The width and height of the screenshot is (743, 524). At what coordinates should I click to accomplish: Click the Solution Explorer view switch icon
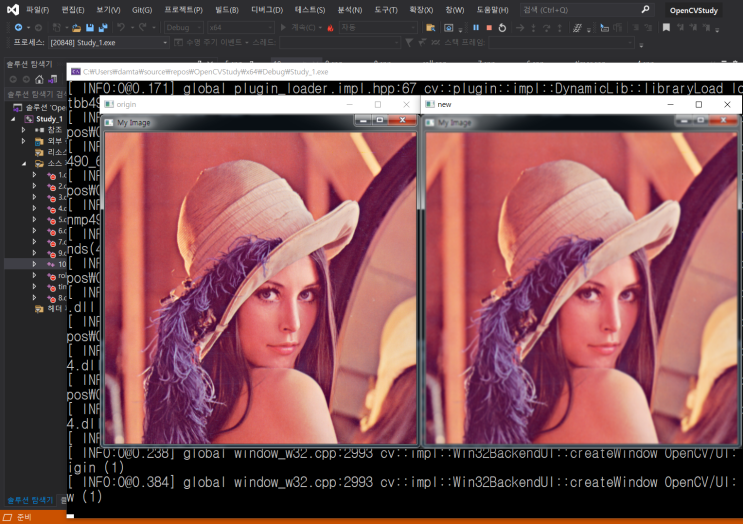click(53, 79)
